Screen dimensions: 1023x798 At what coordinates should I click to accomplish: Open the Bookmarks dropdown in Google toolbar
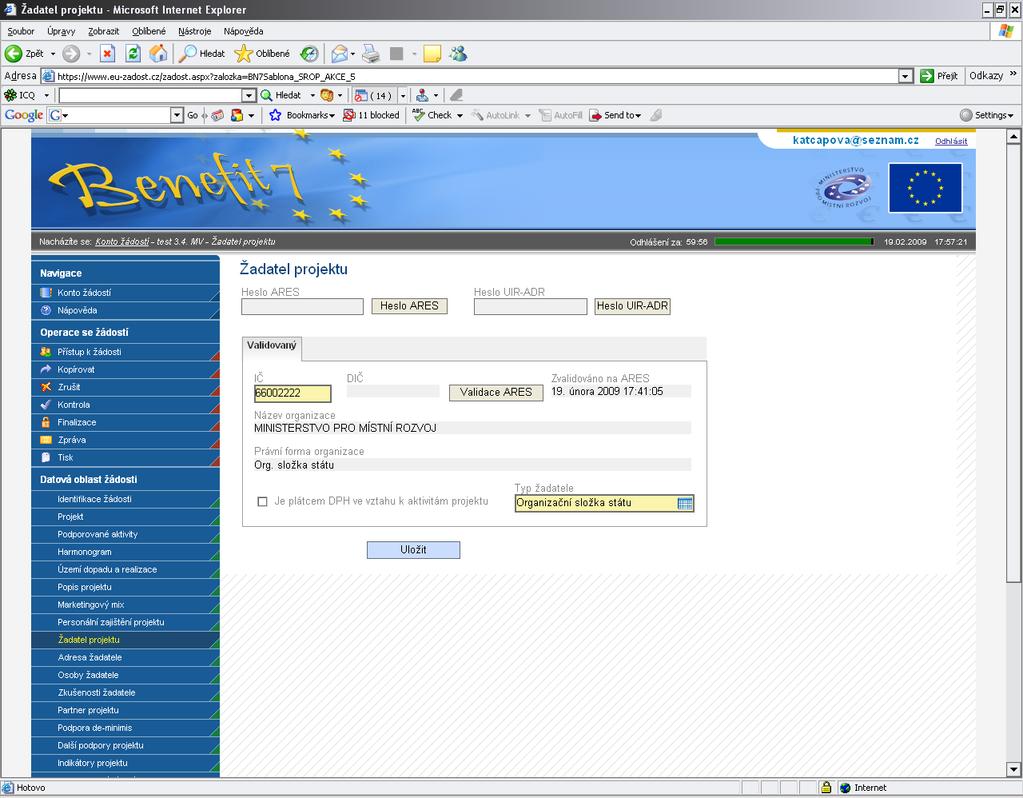click(332, 115)
